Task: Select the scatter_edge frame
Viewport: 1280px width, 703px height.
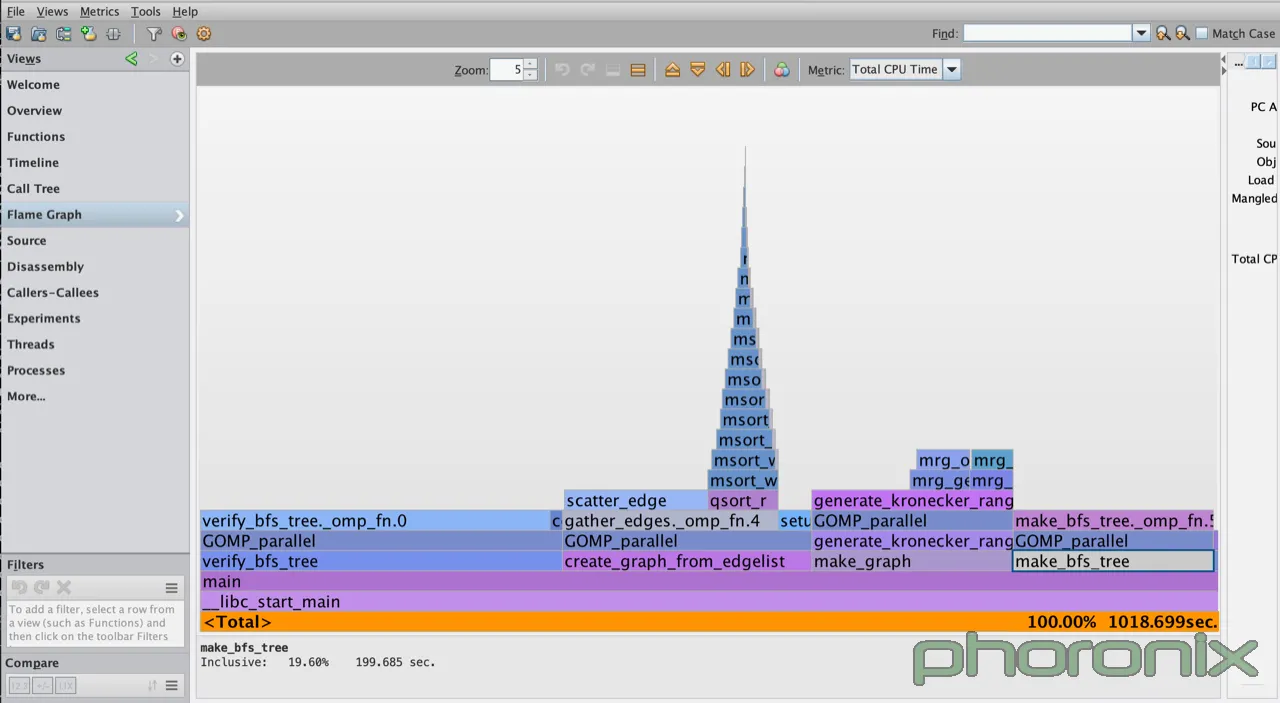Action: point(636,501)
